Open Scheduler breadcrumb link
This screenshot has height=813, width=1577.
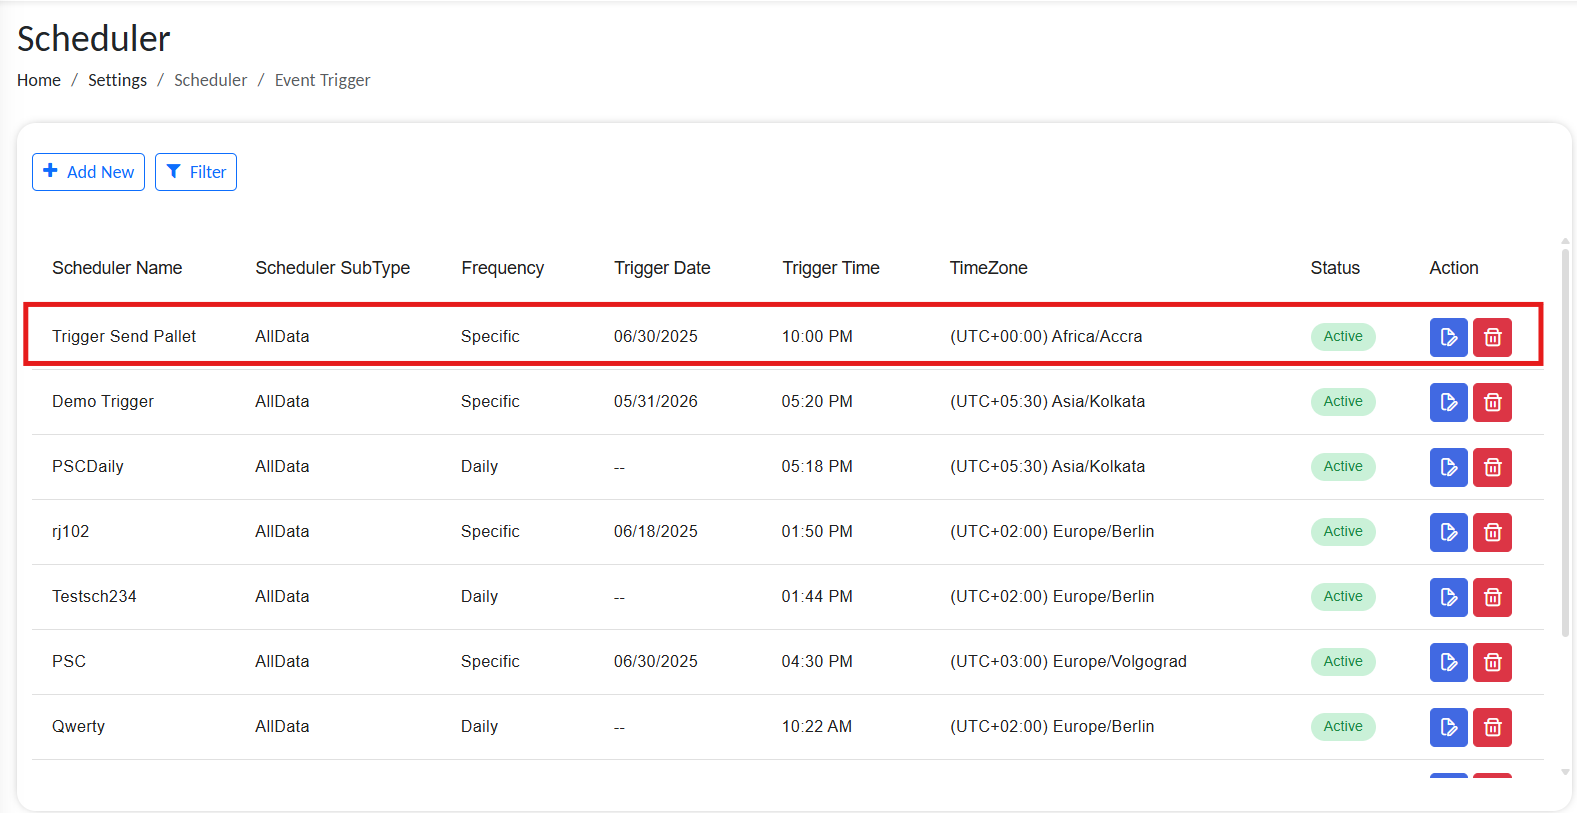click(x=210, y=80)
